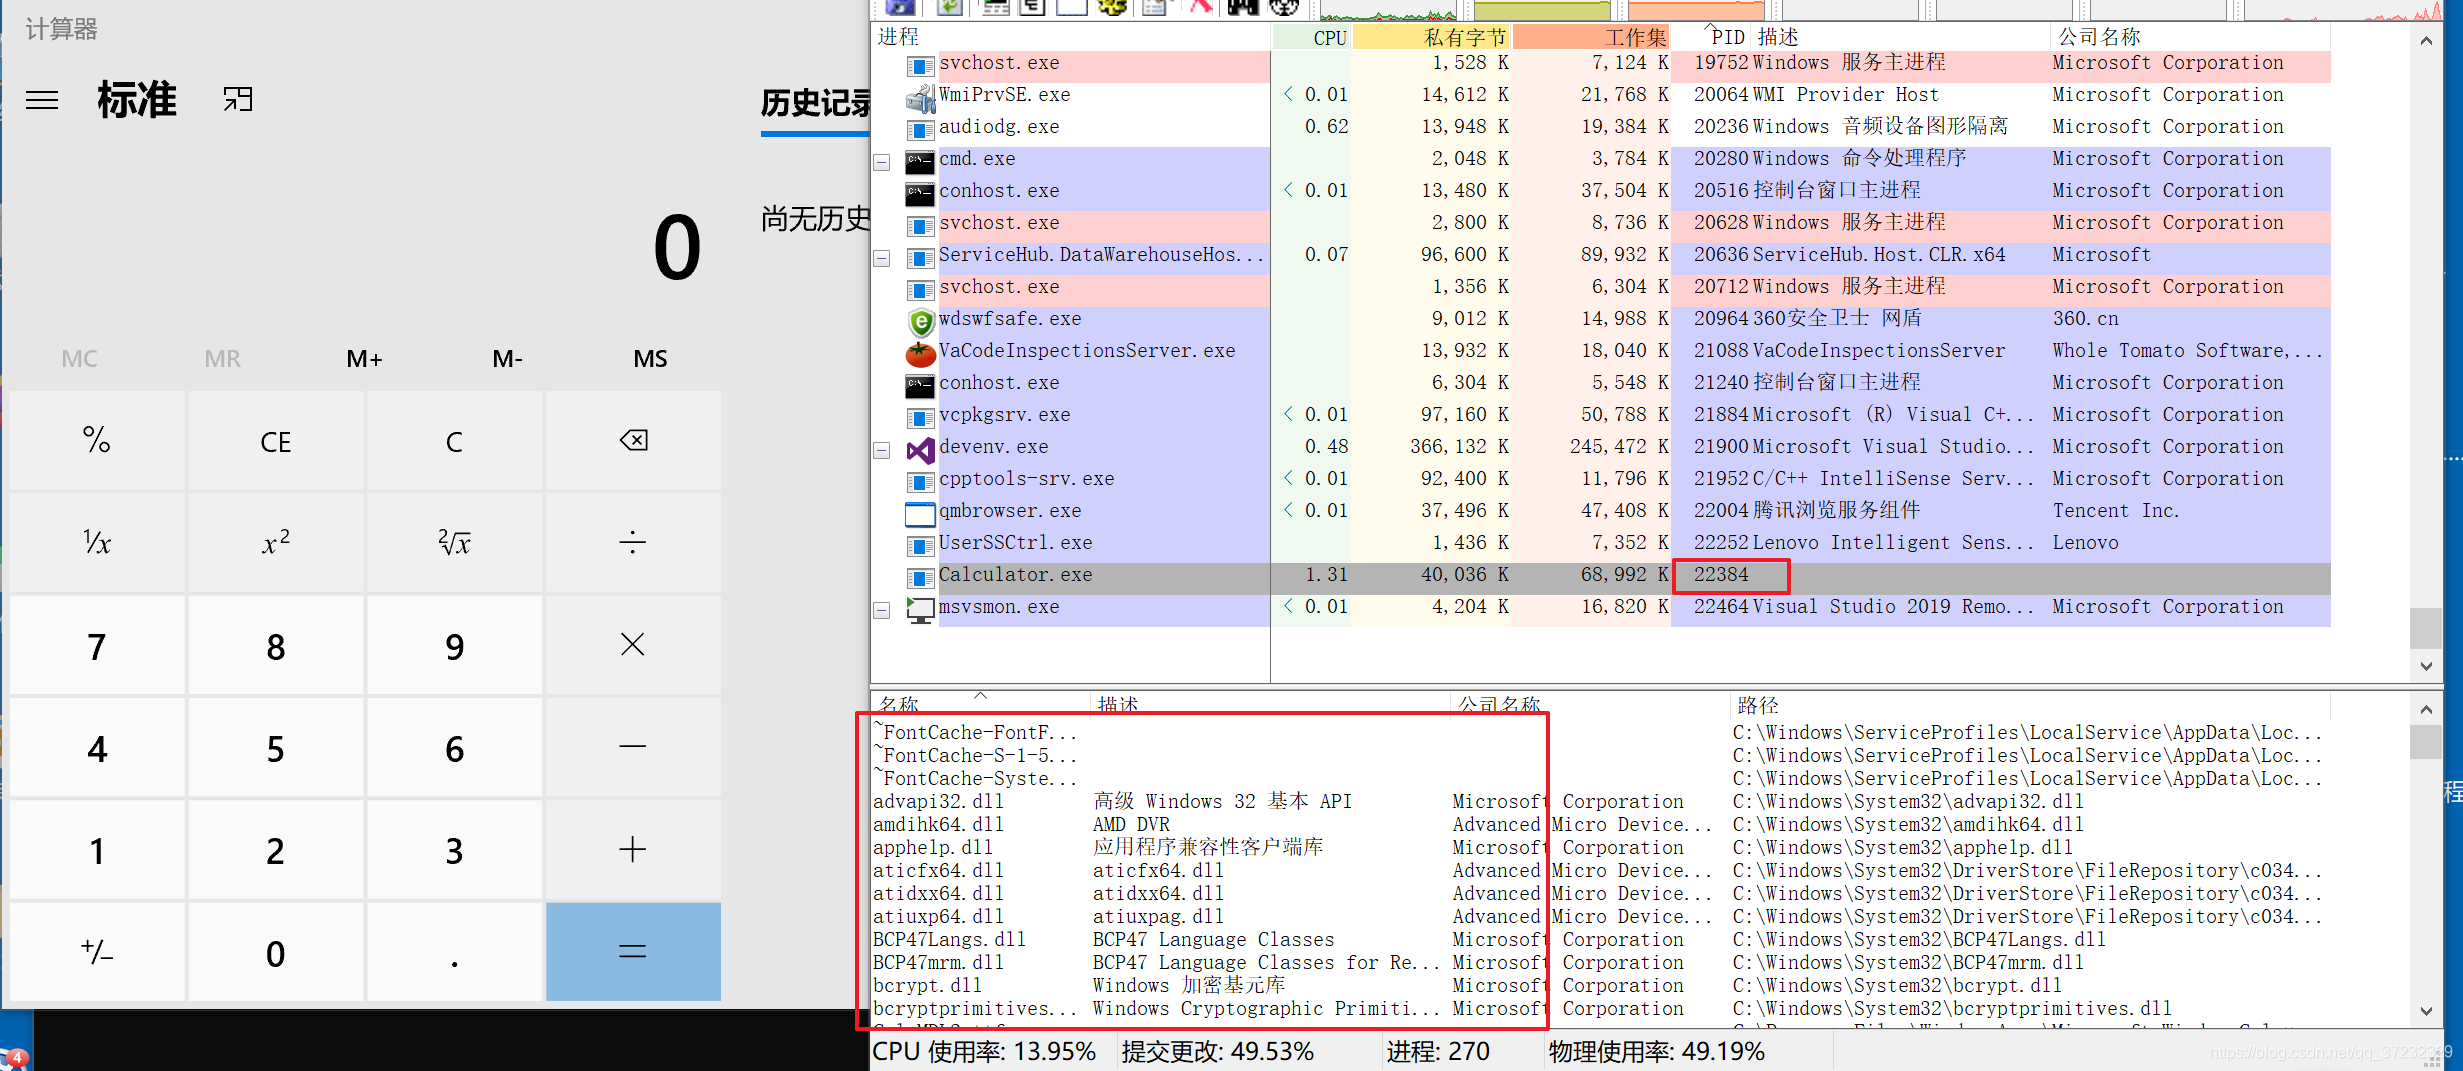
Task: Toggle Calculator keep-on-top mode icon
Action: [238, 99]
